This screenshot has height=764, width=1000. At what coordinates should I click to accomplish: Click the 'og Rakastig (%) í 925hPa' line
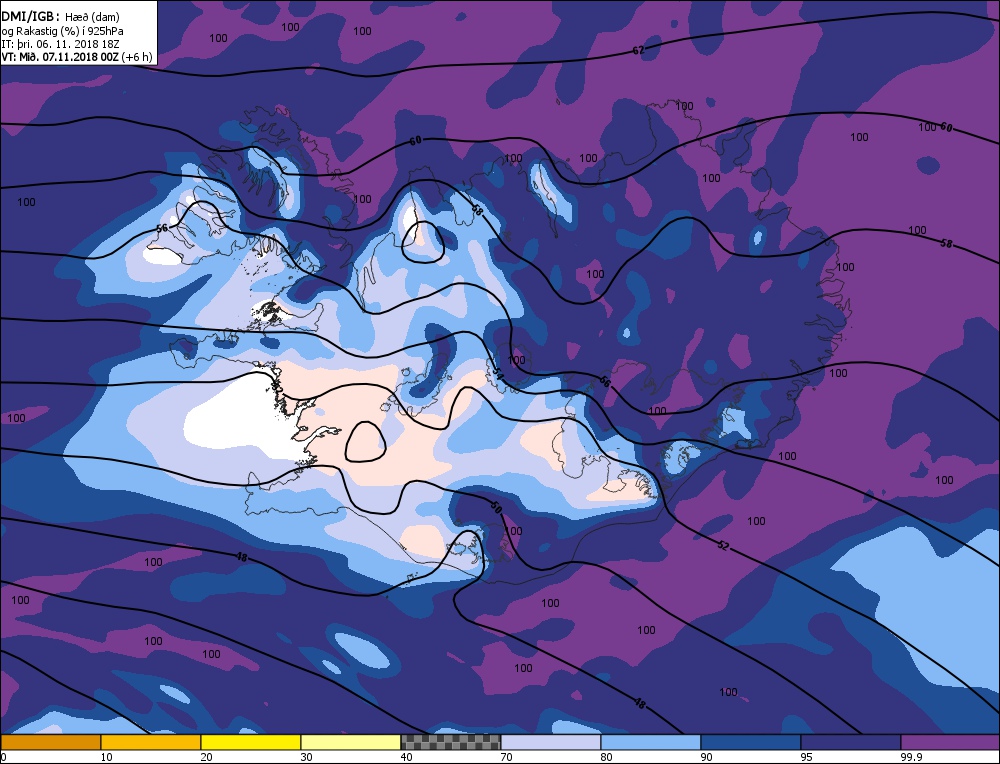click(62, 31)
